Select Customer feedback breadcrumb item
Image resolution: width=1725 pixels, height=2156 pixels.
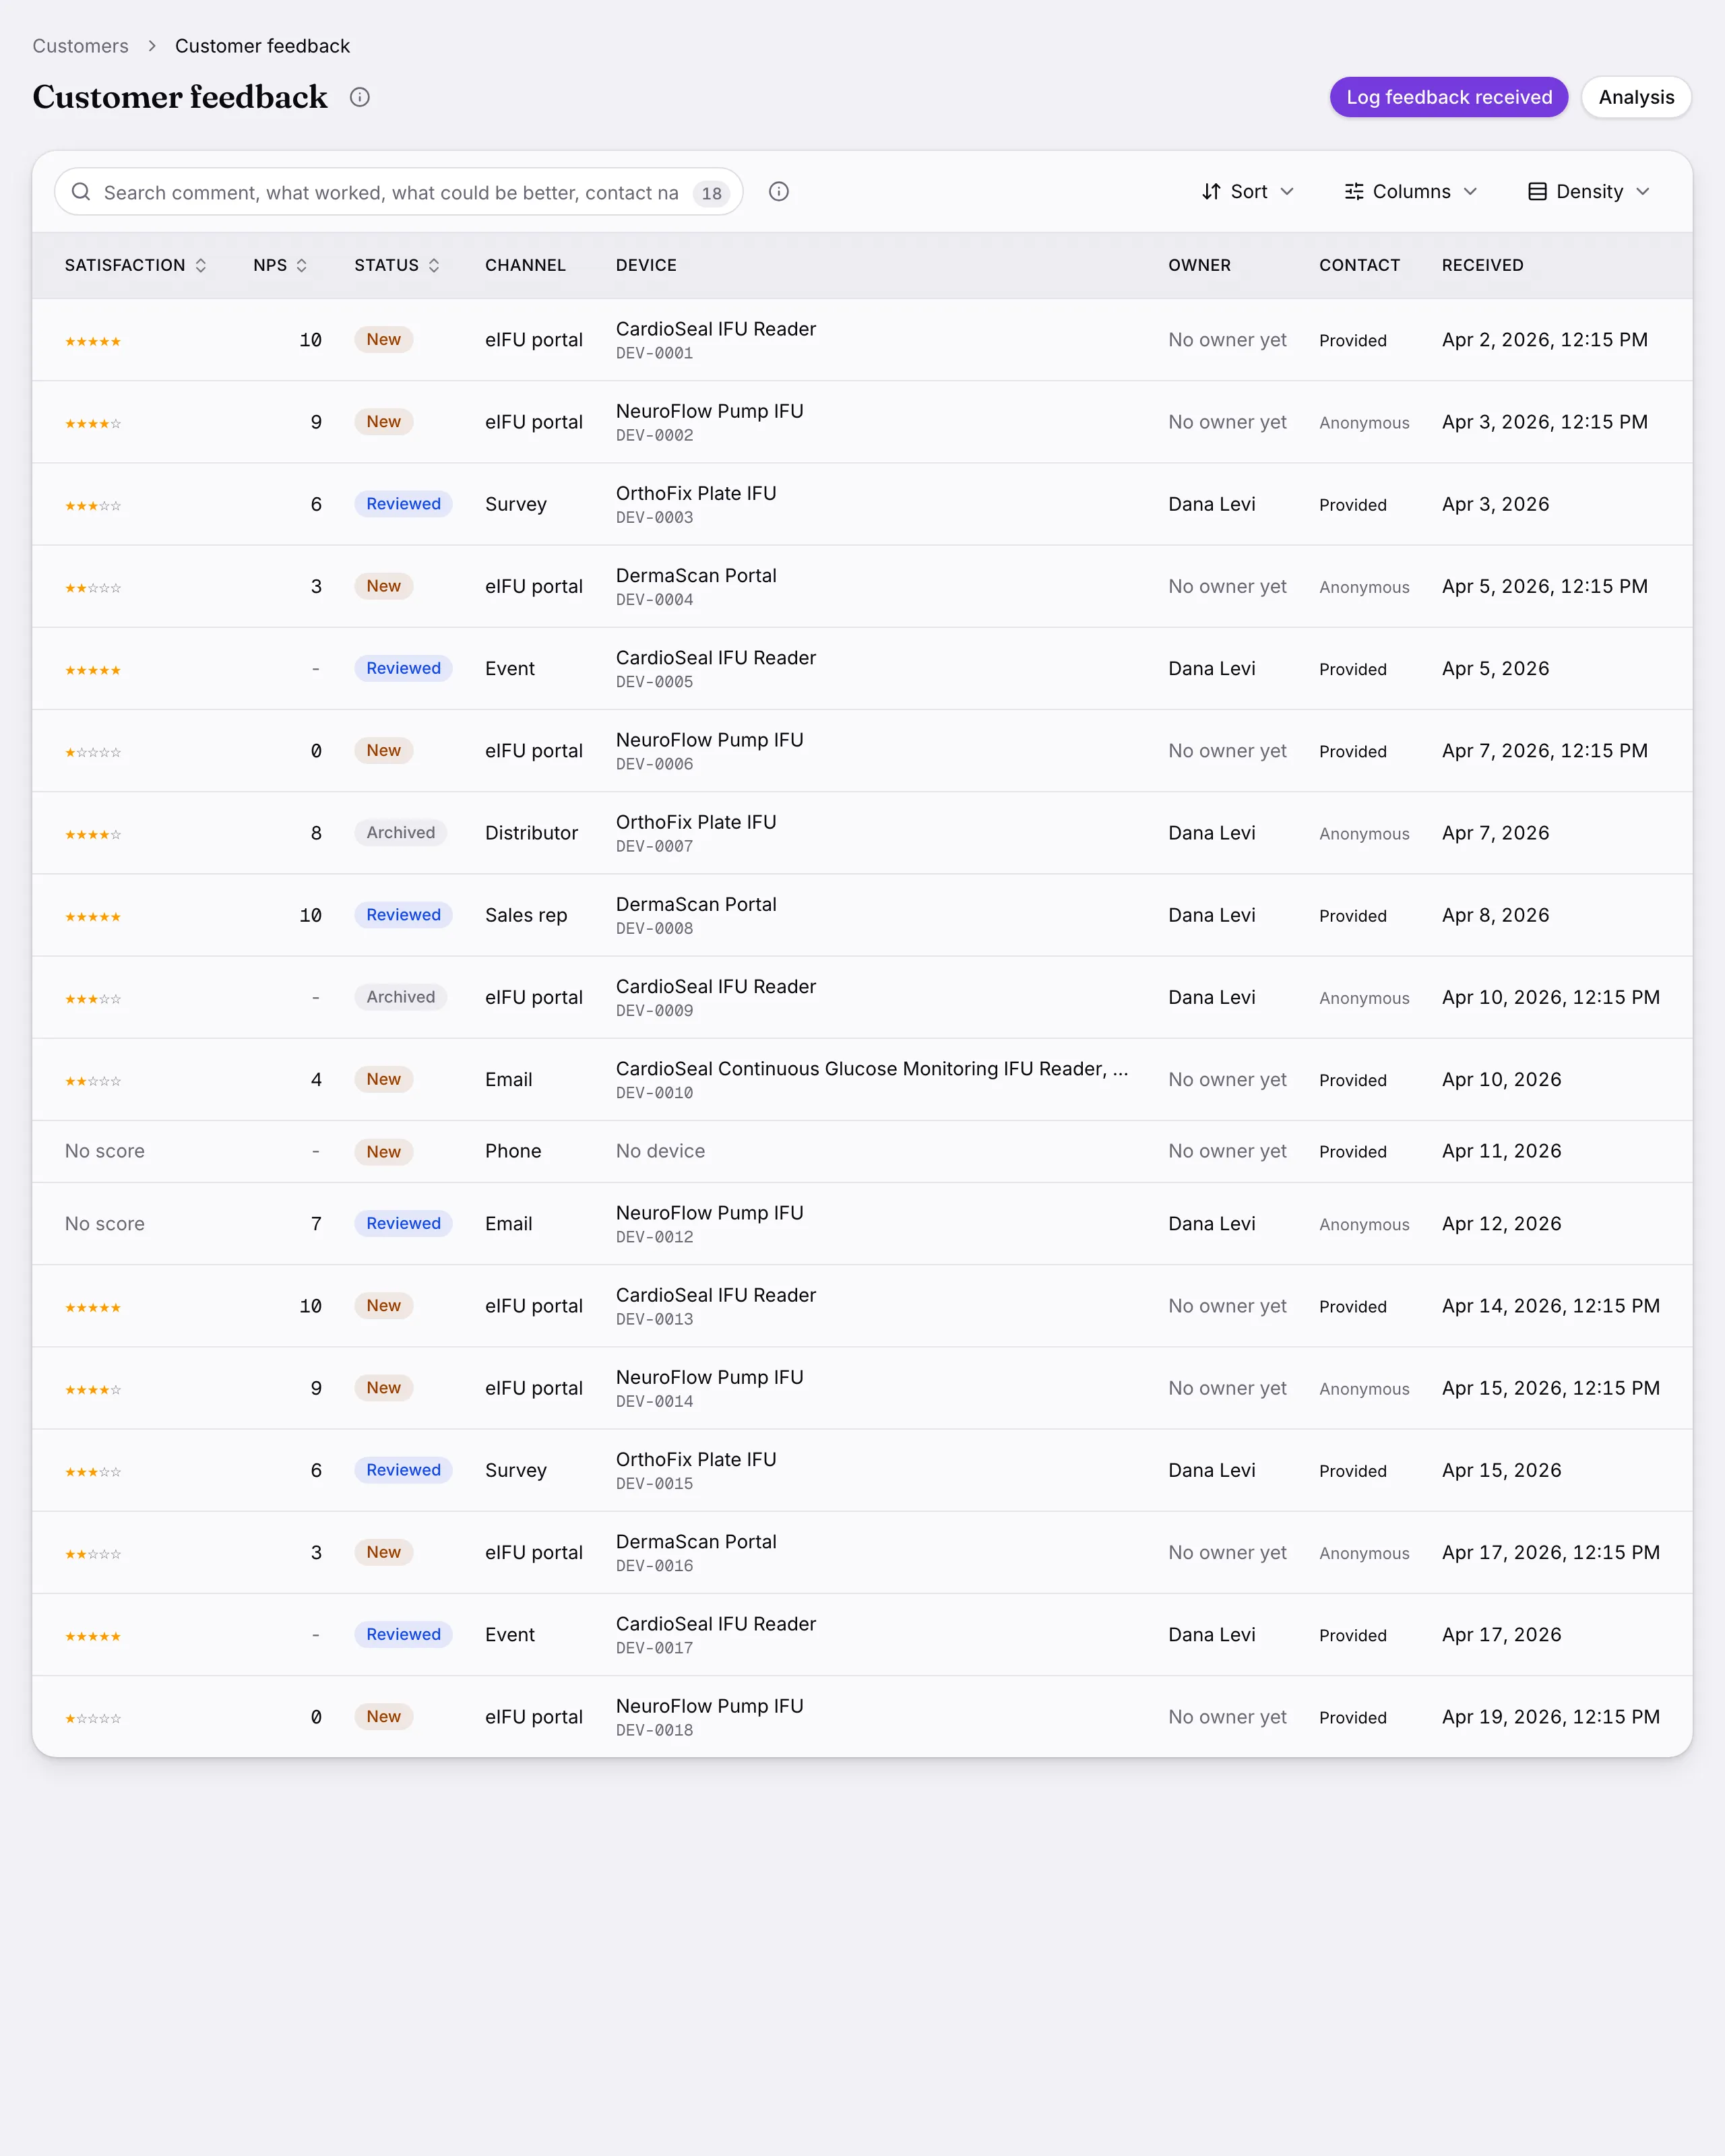tap(262, 46)
